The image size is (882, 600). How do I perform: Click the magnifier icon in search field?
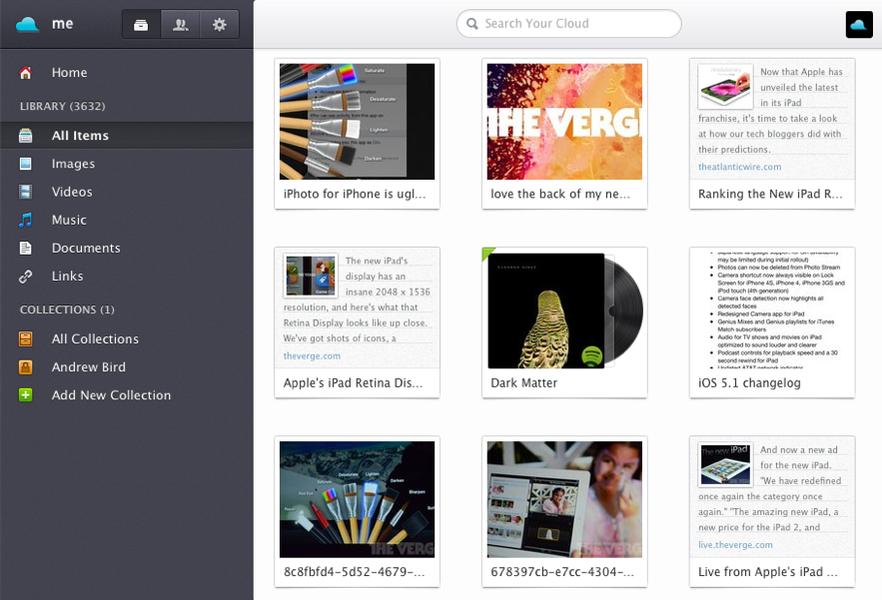click(472, 24)
